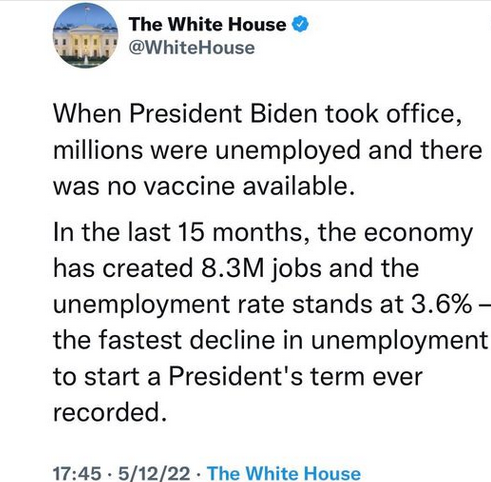Screen dimensions: 491x482
Task: Click the words "to start a President's term"
Action: (x=207, y=377)
